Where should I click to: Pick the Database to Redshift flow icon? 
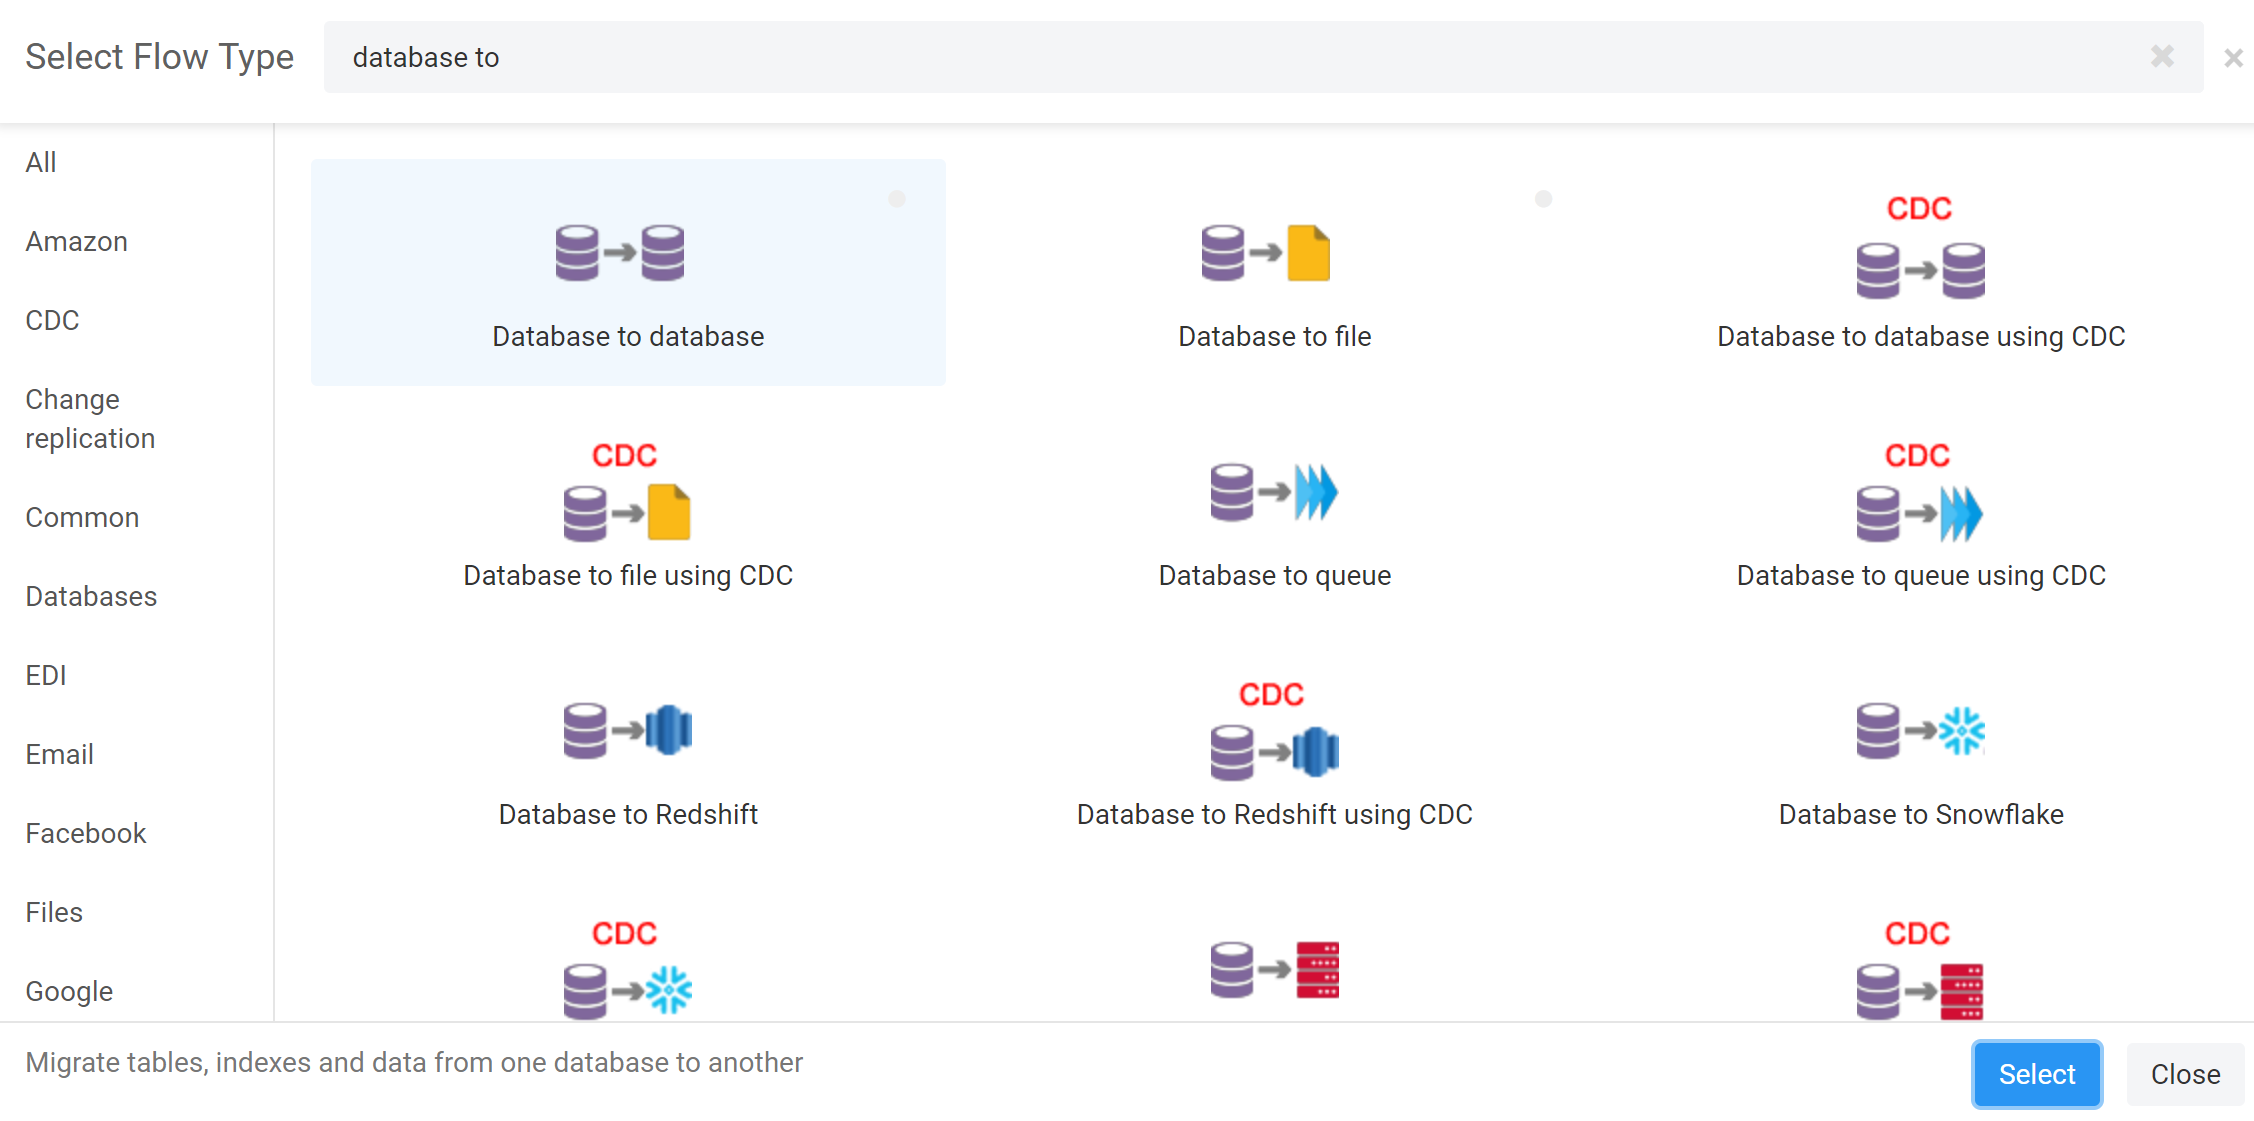627,731
